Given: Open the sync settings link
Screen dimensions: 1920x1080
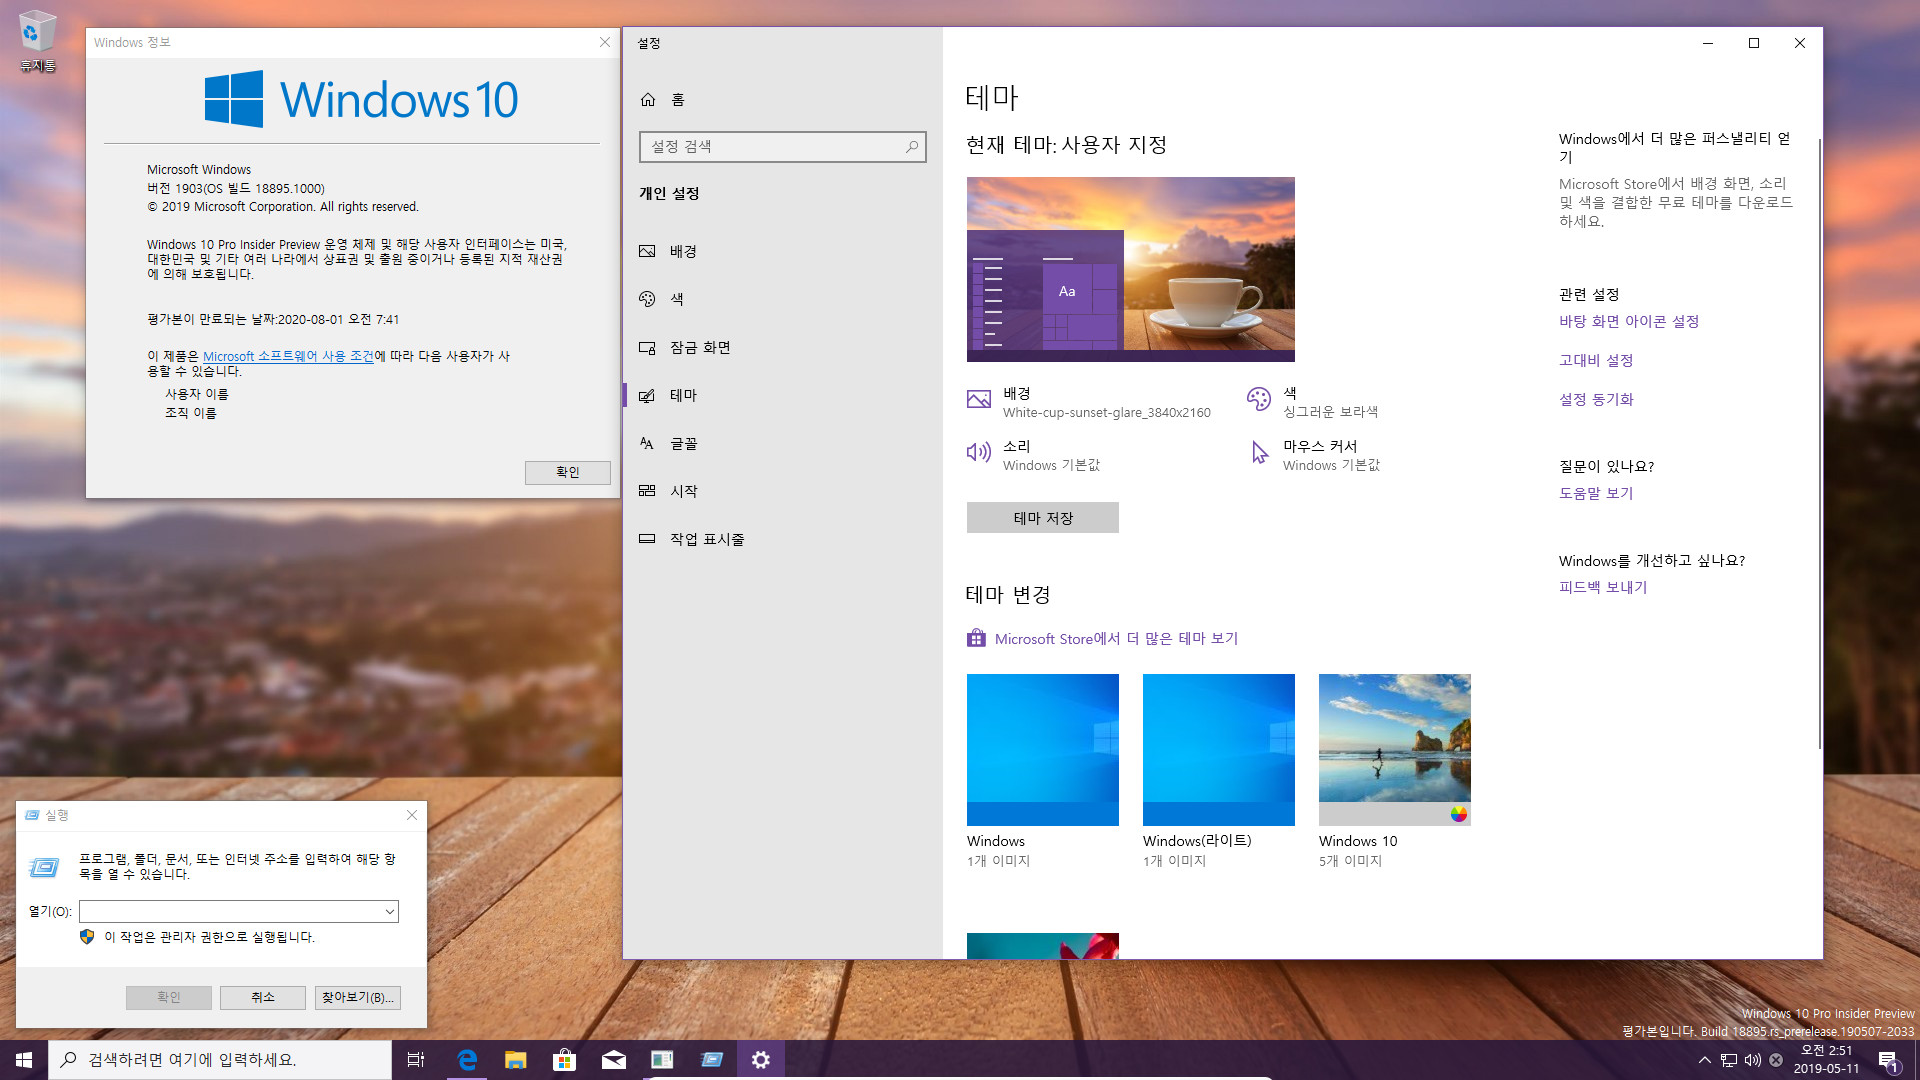Looking at the screenshot, I should pyautogui.click(x=1596, y=399).
